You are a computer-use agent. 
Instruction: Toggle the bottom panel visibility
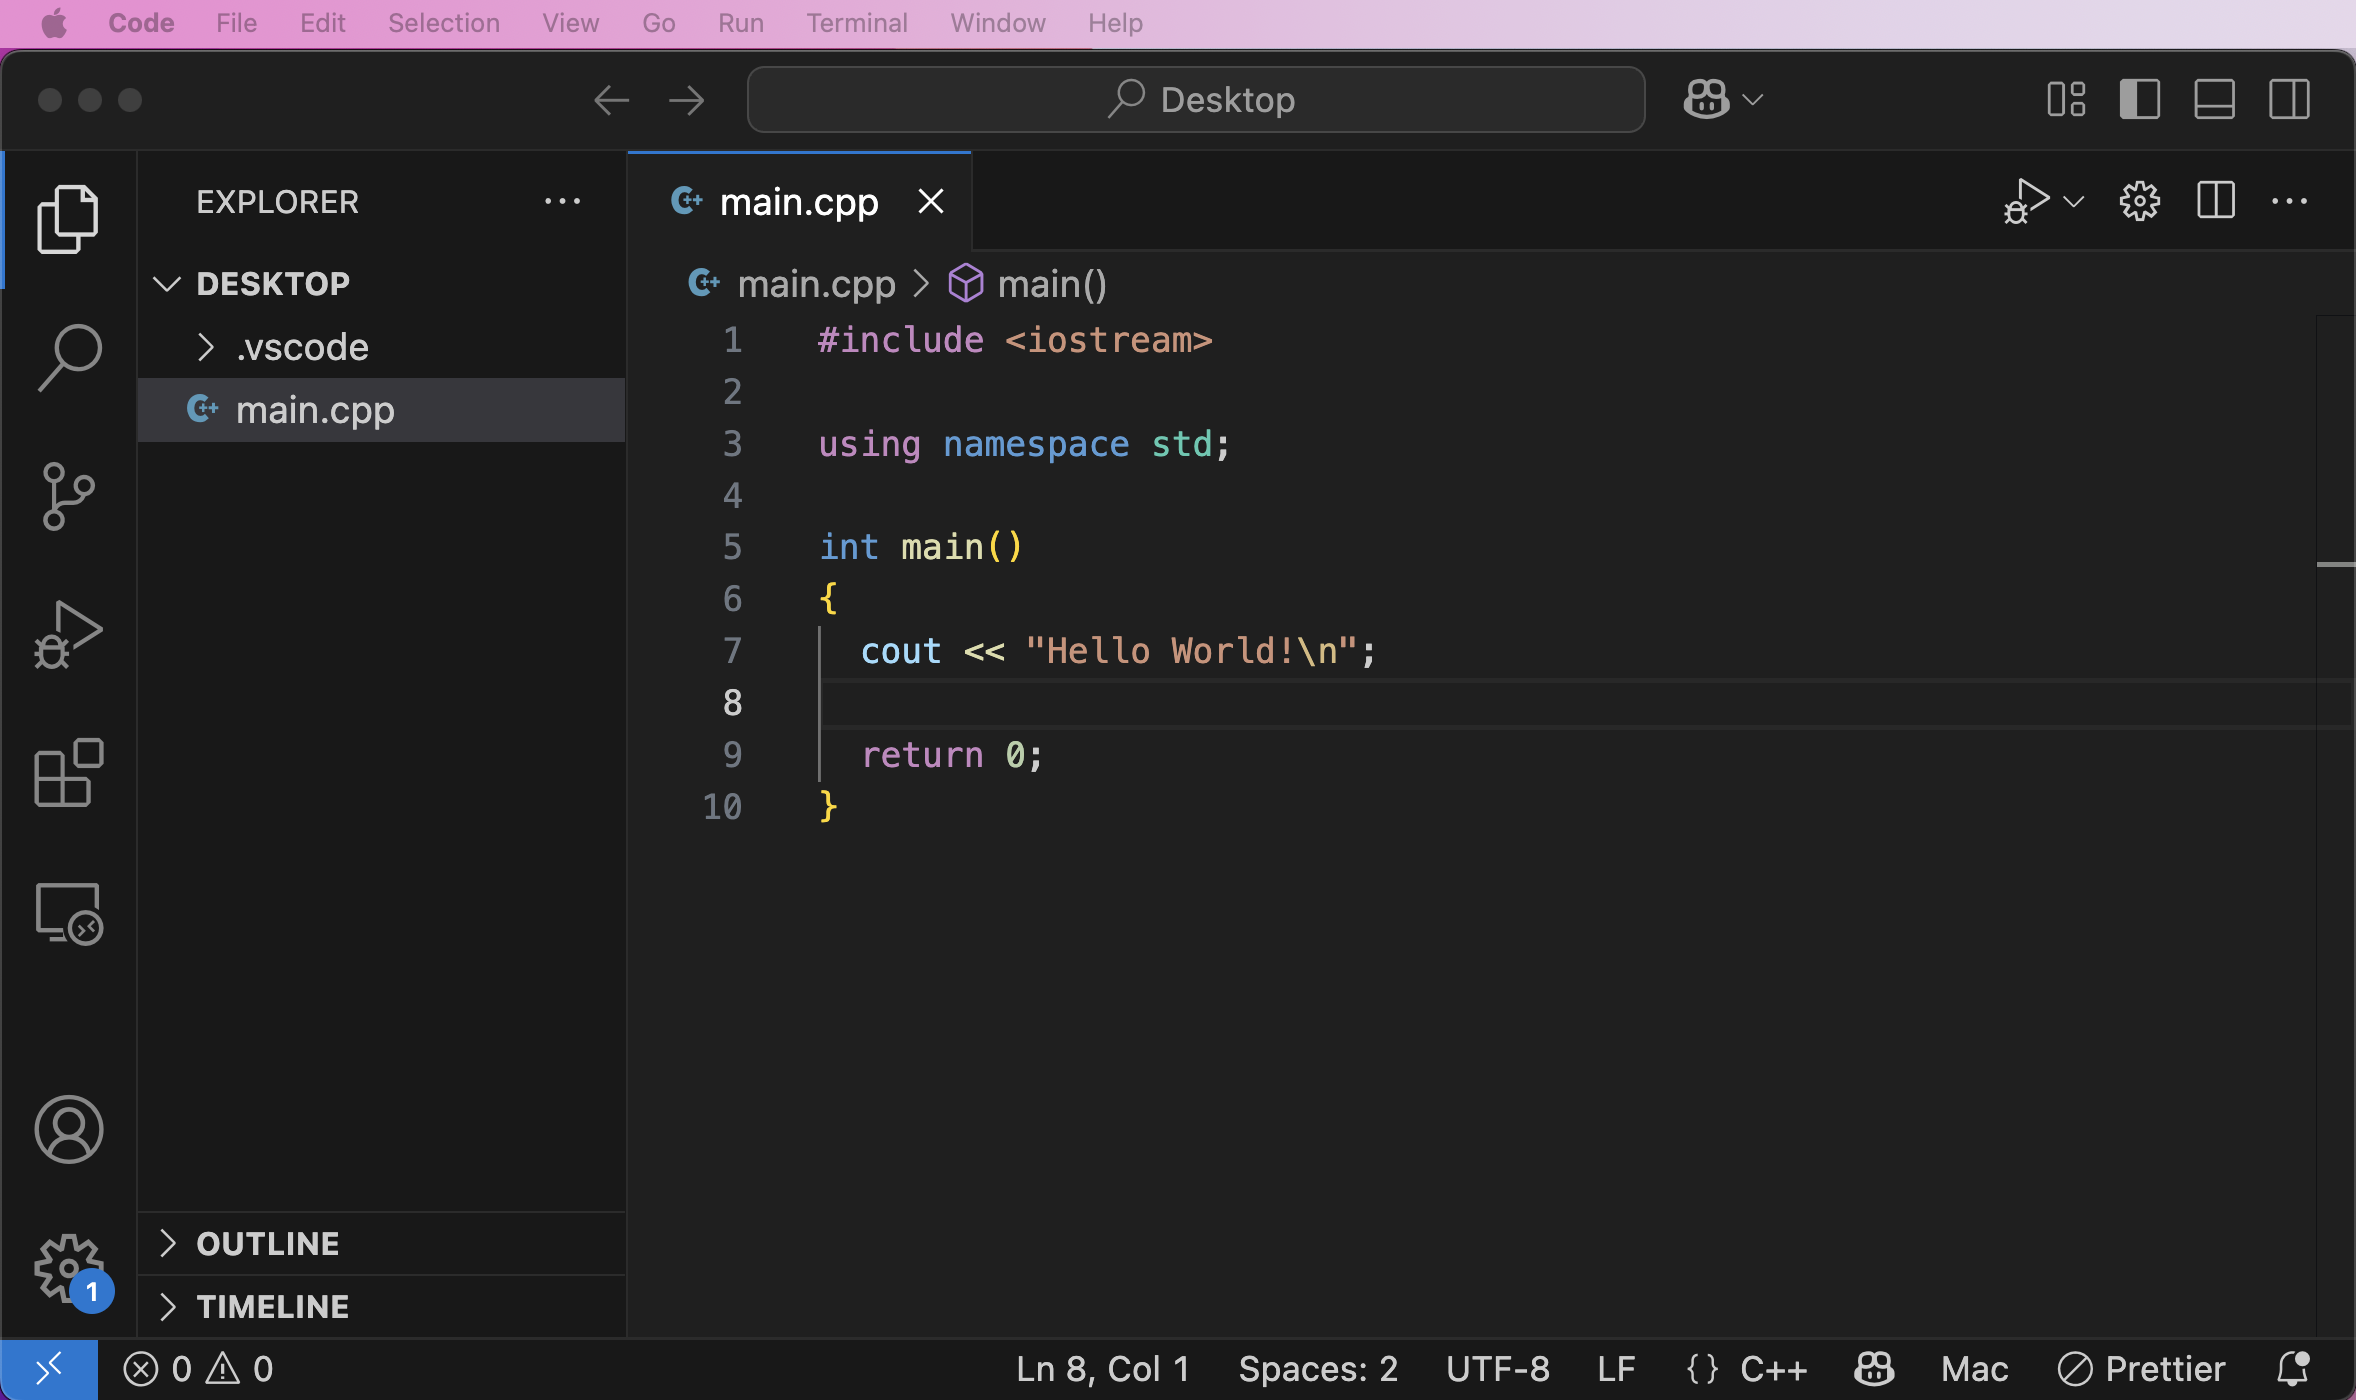pyautogui.click(x=2214, y=100)
